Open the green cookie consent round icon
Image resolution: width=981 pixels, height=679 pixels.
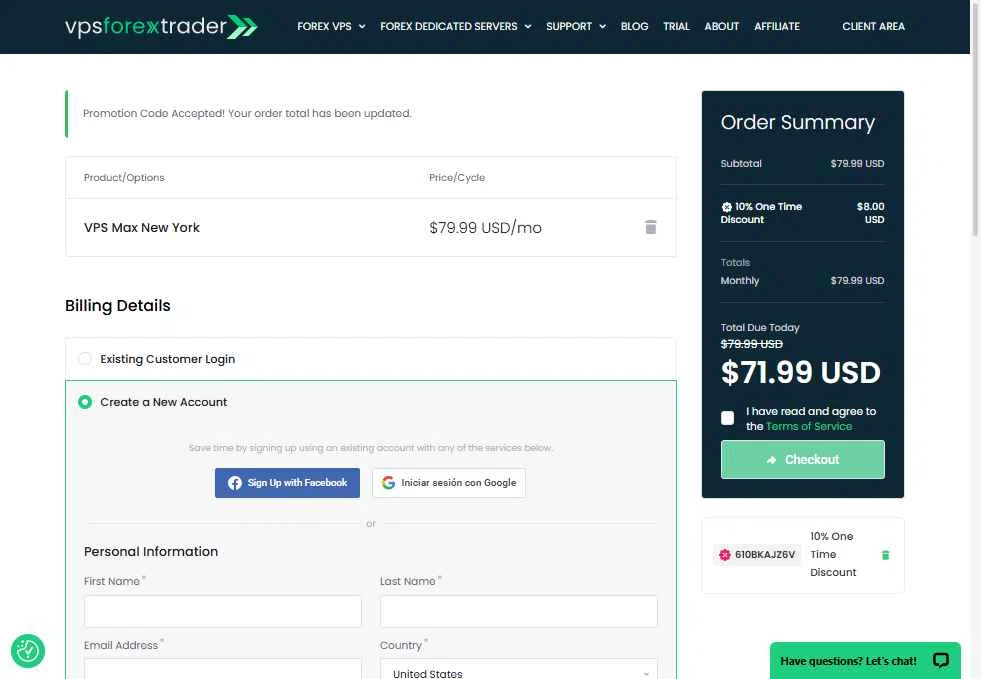(x=28, y=651)
